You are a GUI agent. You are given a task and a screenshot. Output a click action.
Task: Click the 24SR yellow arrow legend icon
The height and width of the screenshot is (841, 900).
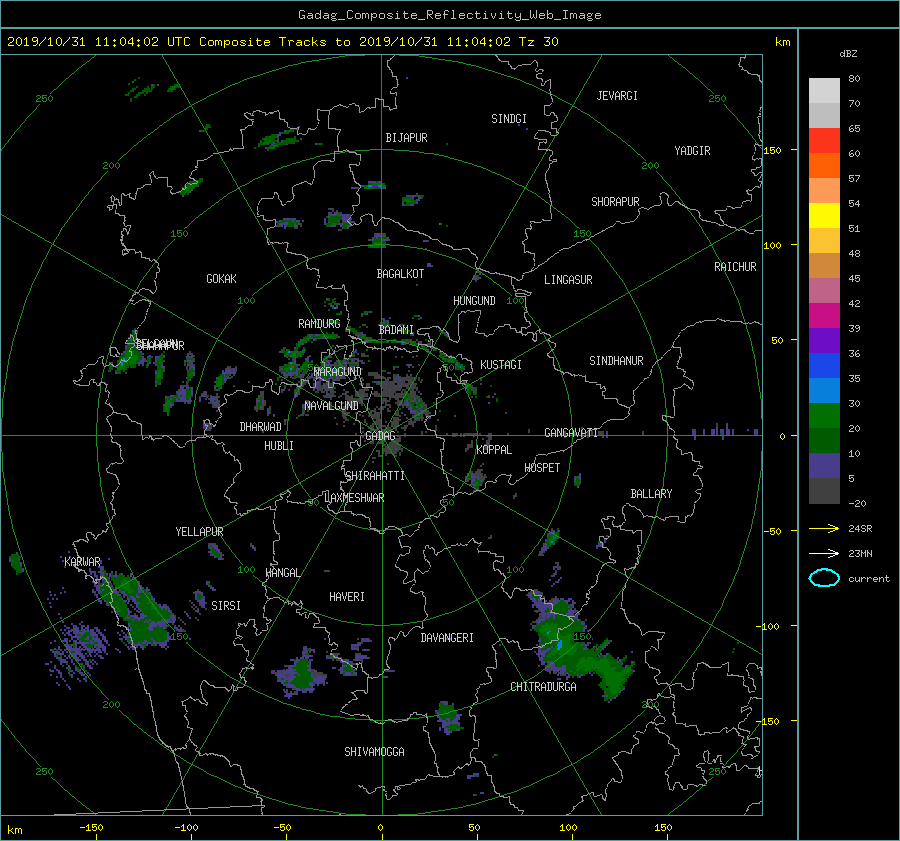pos(824,528)
